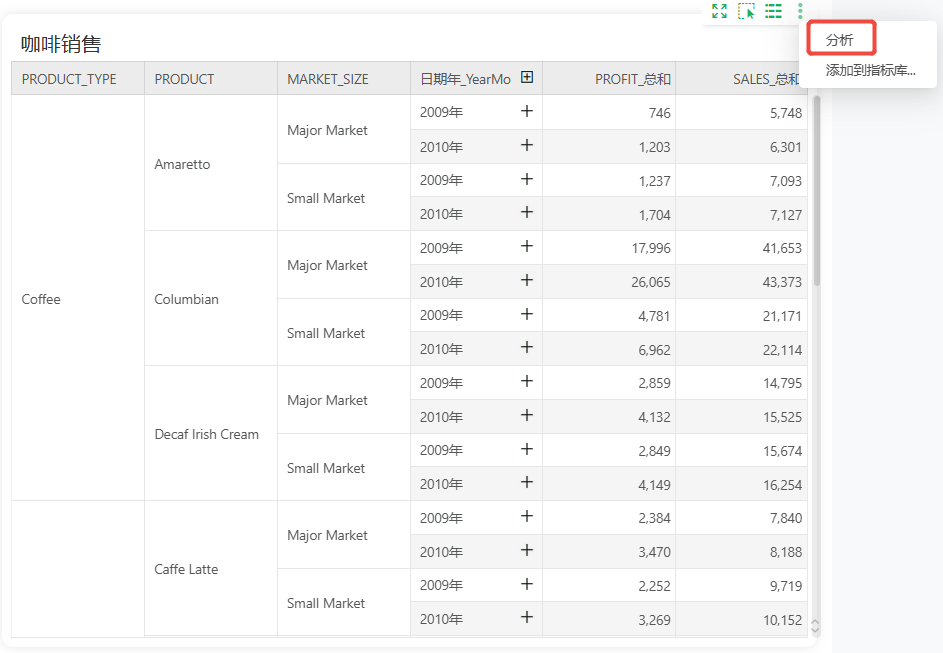The width and height of the screenshot is (943, 653).
Task: Click sales value 41,653
Action: 782,248
